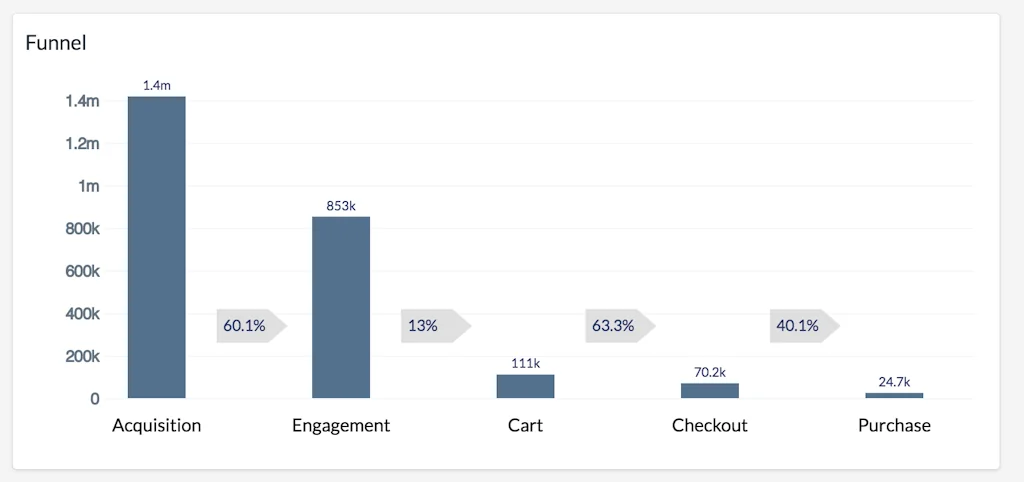Click the Acquisition axis label
The width and height of the screenshot is (1024, 482).
pyautogui.click(x=157, y=425)
